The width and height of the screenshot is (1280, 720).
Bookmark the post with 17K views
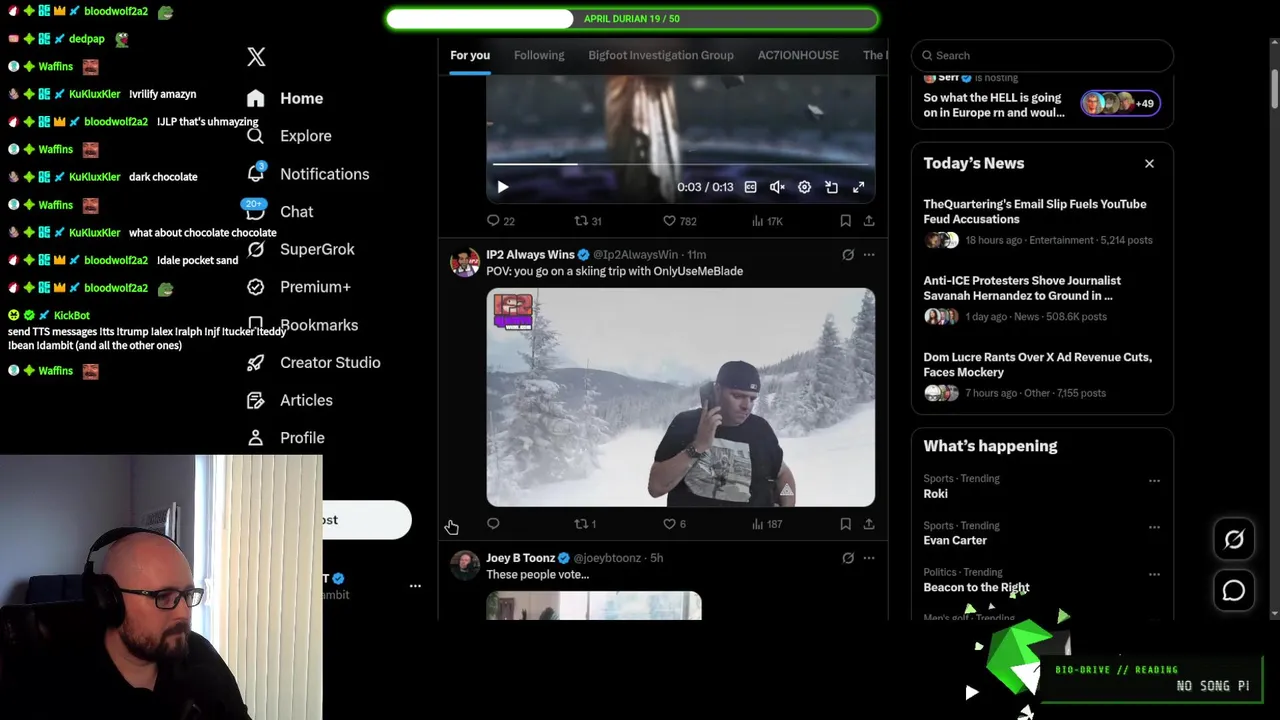[845, 221]
